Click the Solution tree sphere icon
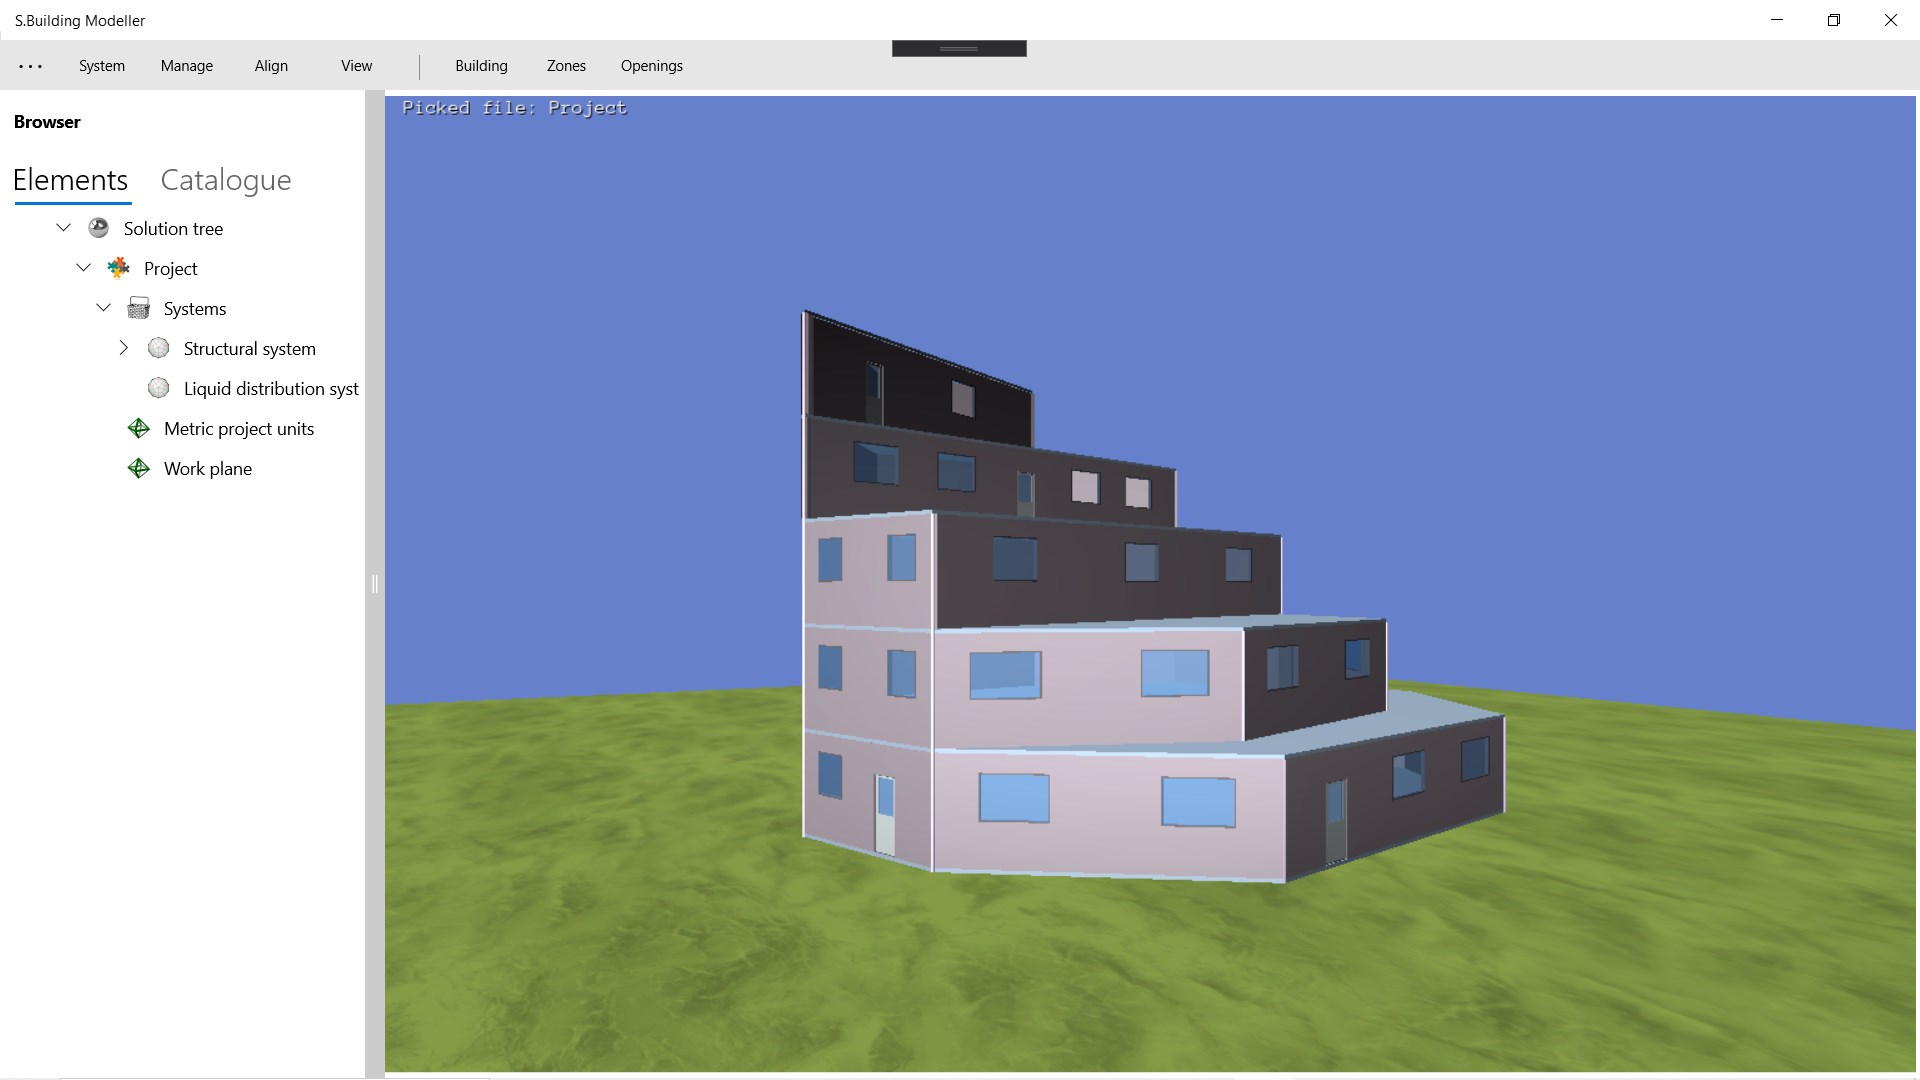Viewport: 1920px width, 1080px height. pos(98,228)
